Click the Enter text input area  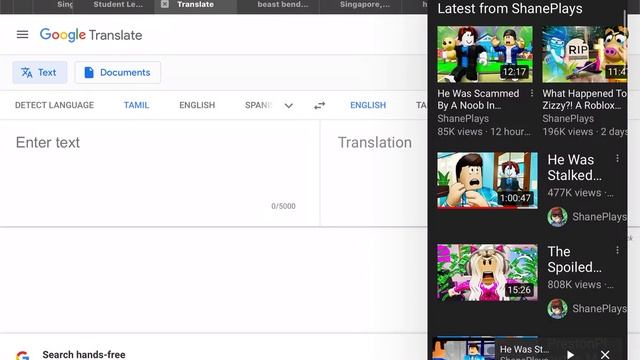(160, 173)
